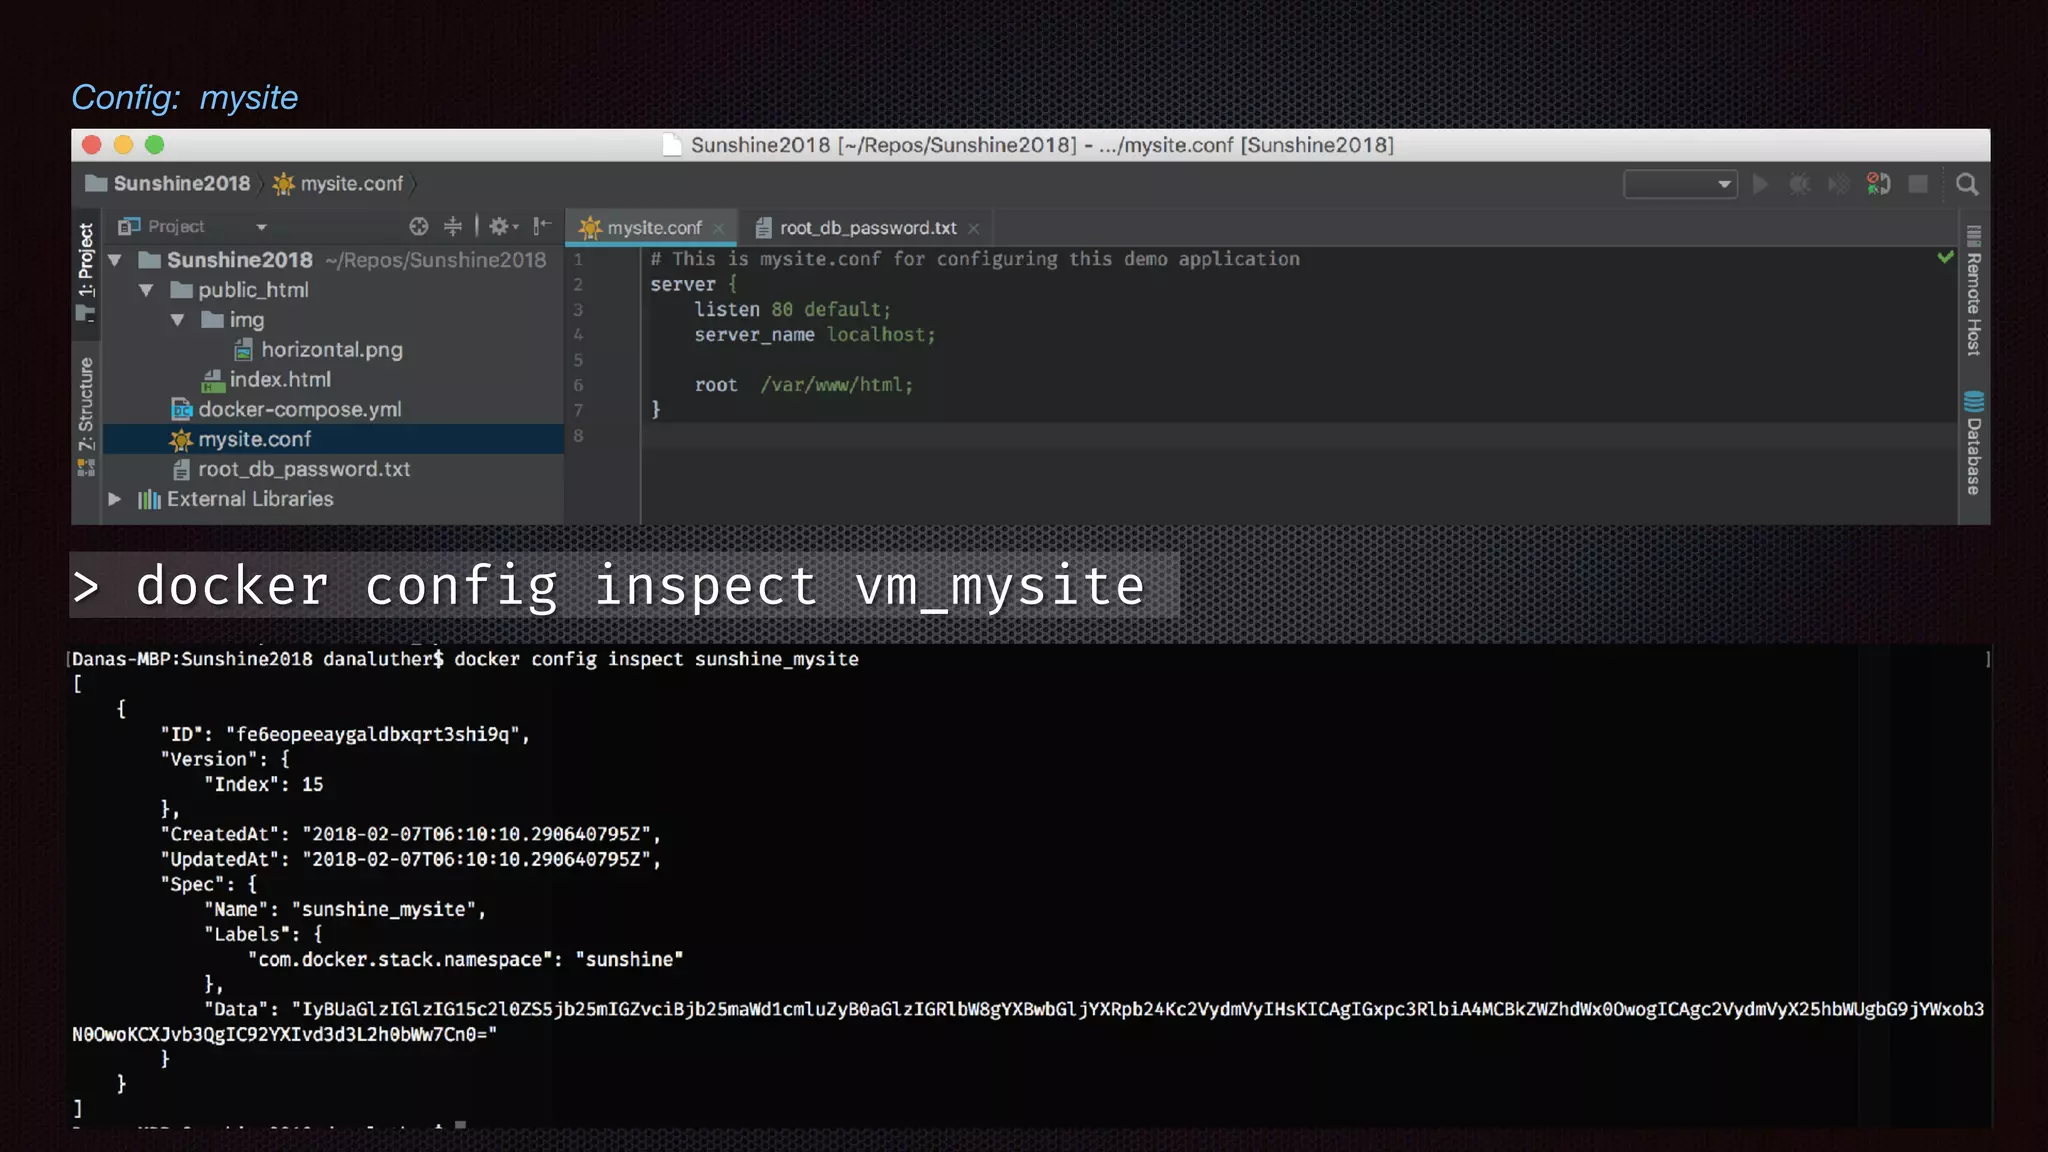Click the green inspection checkmark

click(1945, 257)
